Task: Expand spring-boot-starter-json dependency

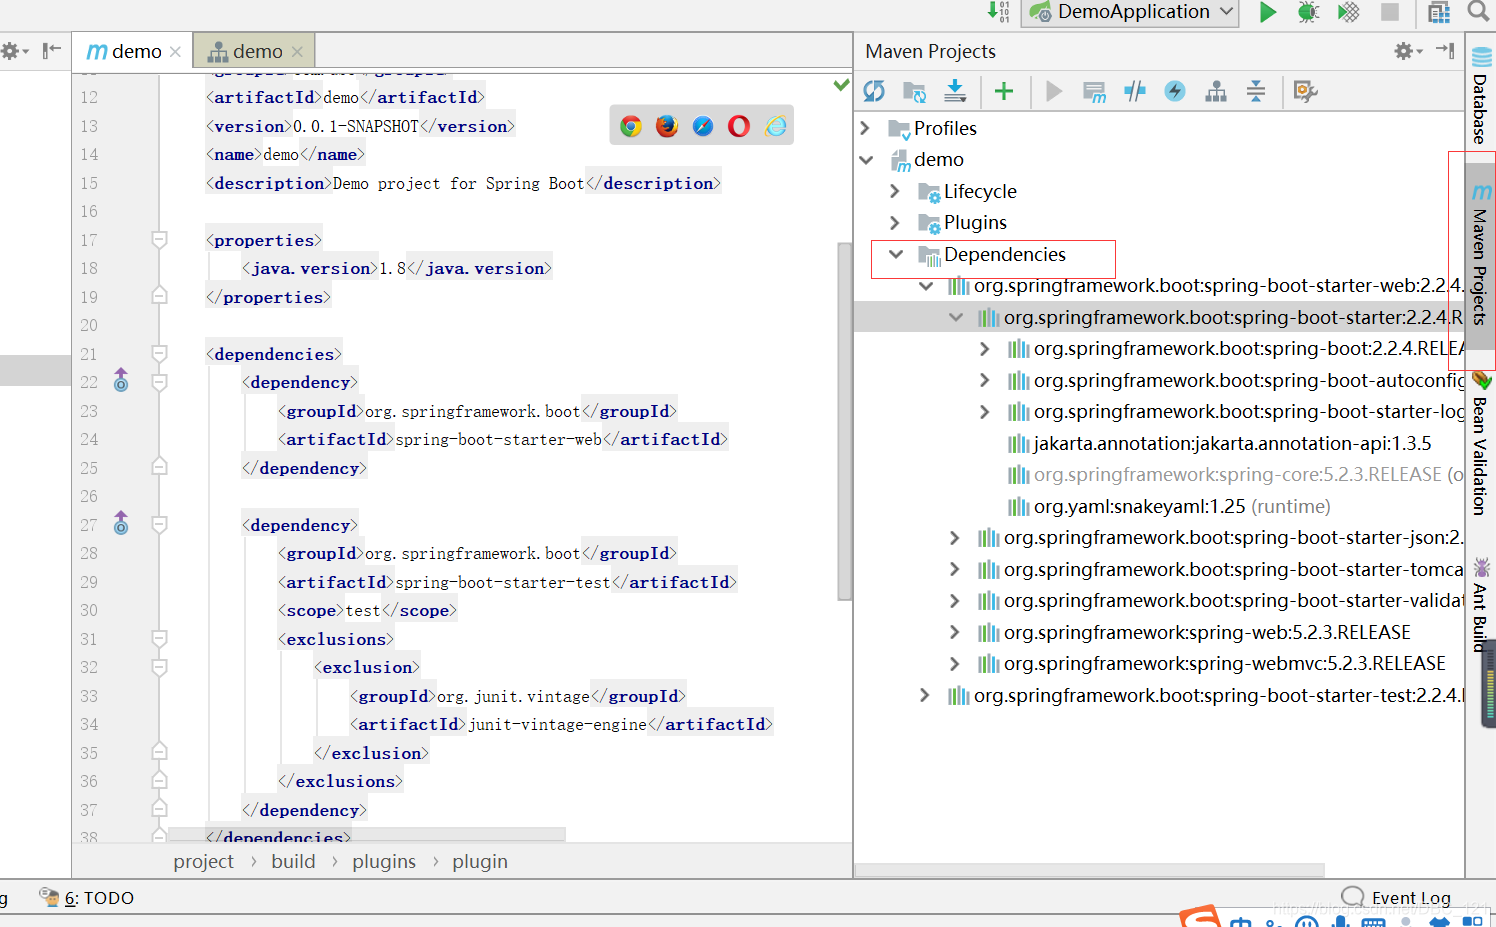Action: (955, 538)
